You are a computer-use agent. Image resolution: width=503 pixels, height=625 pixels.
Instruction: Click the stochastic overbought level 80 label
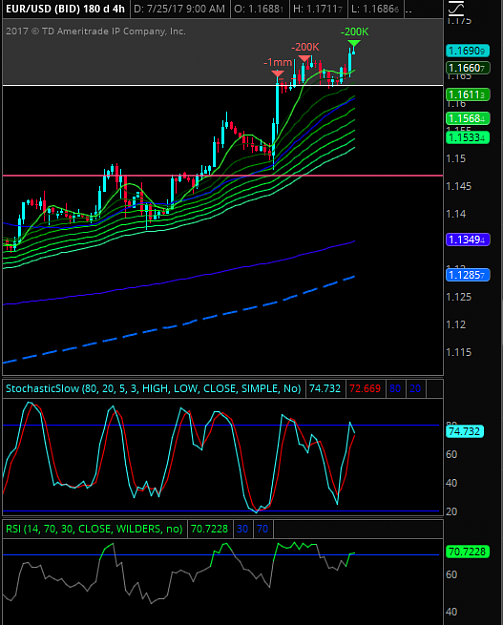[x=395, y=388]
